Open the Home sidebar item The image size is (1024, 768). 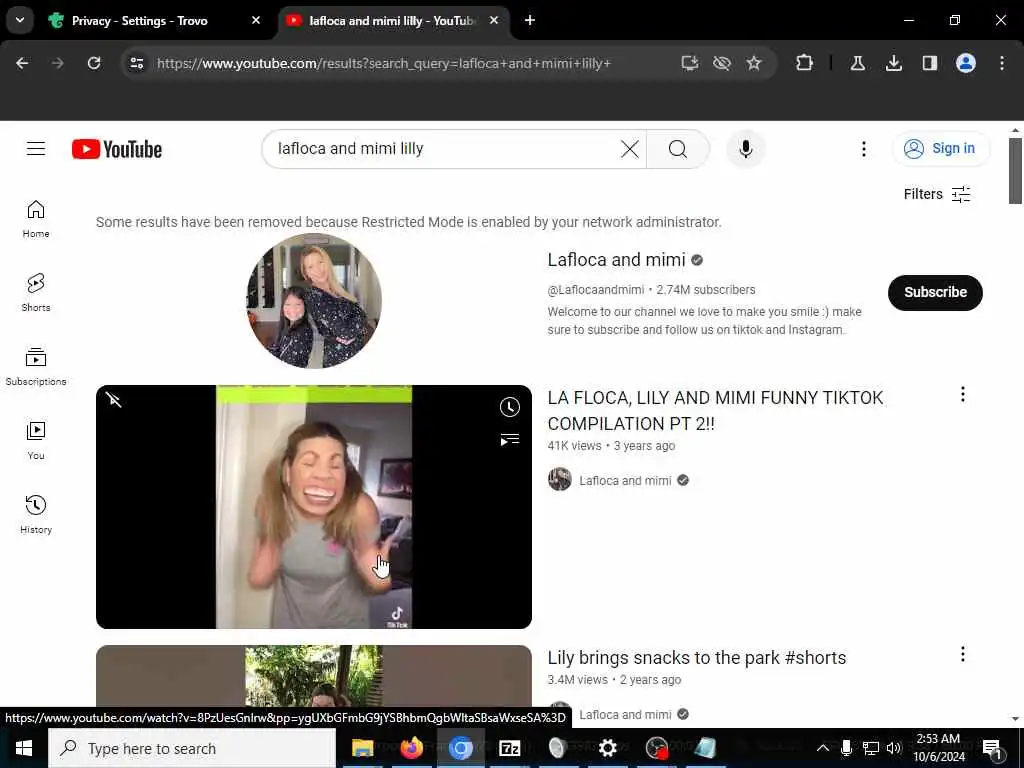[x=36, y=219]
